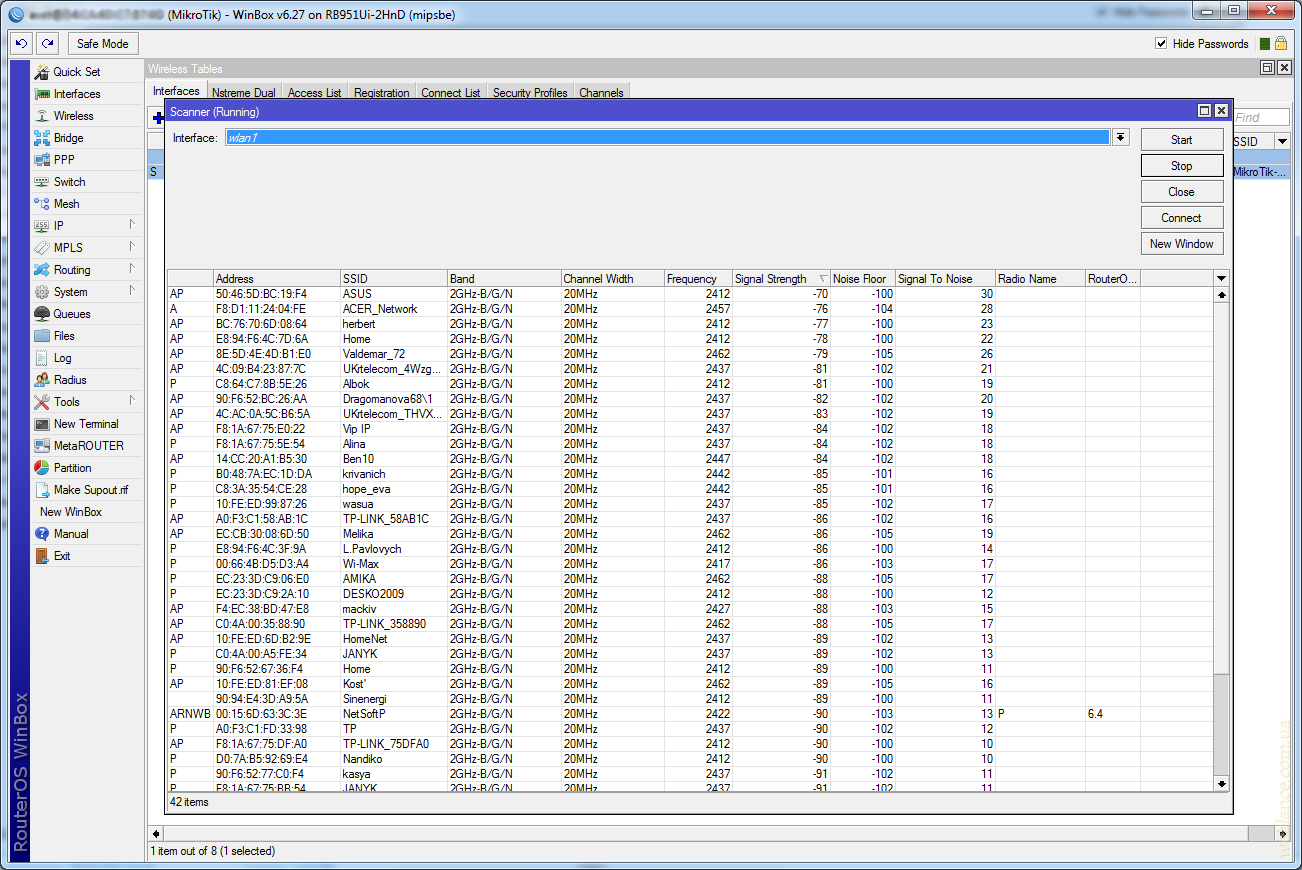The height and width of the screenshot is (870, 1302).
Task: Expand the Tools submenu arrow
Action: click(x=132, y=400)
